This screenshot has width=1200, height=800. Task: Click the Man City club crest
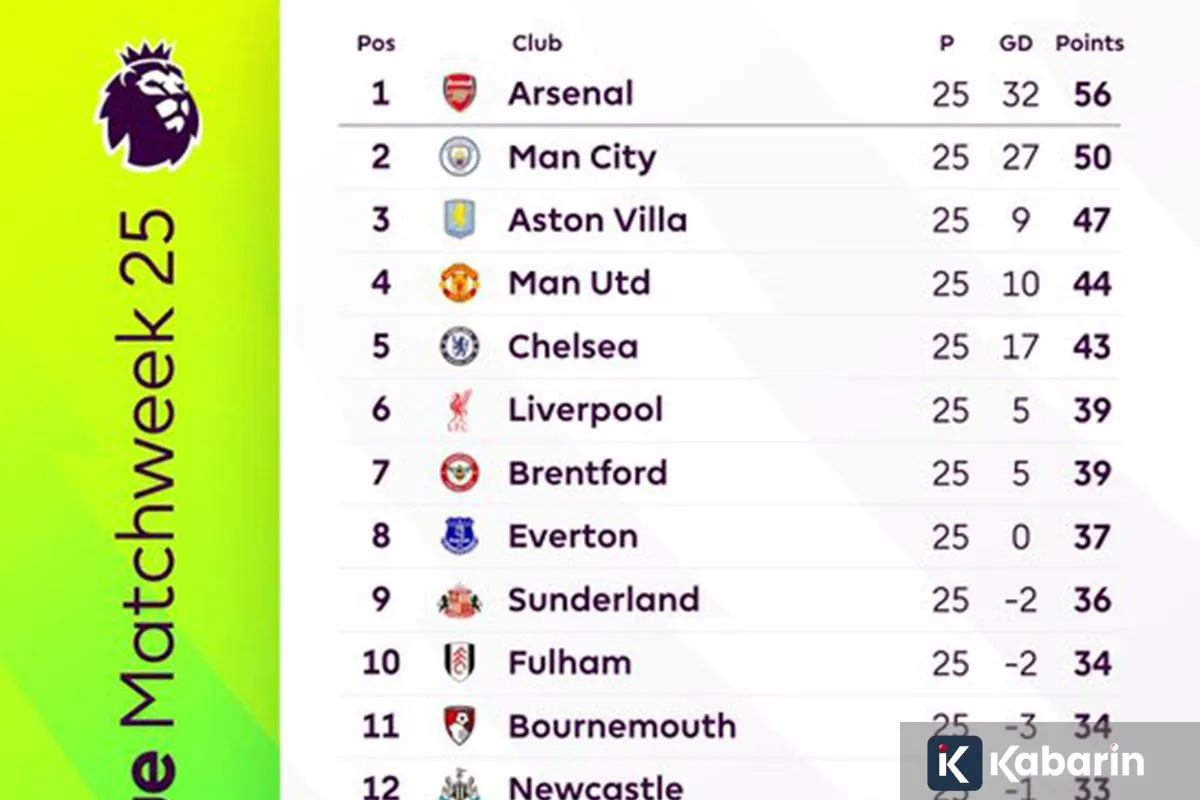tap(460, 157)
